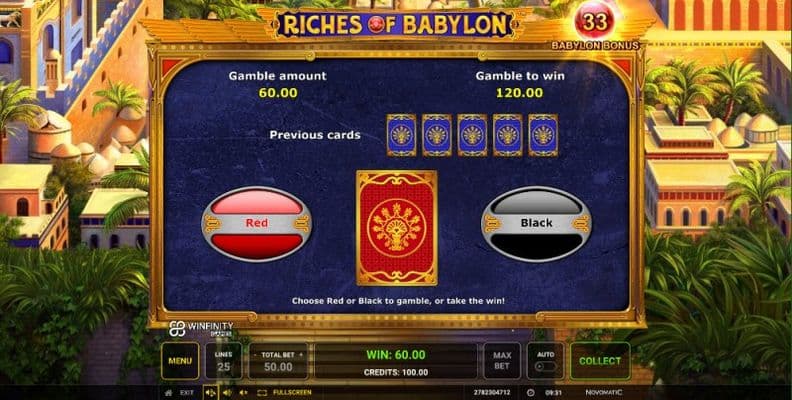Mute sound with the crossed speaker icon
This screenshot has height=400, width=792.
(243, 392)
